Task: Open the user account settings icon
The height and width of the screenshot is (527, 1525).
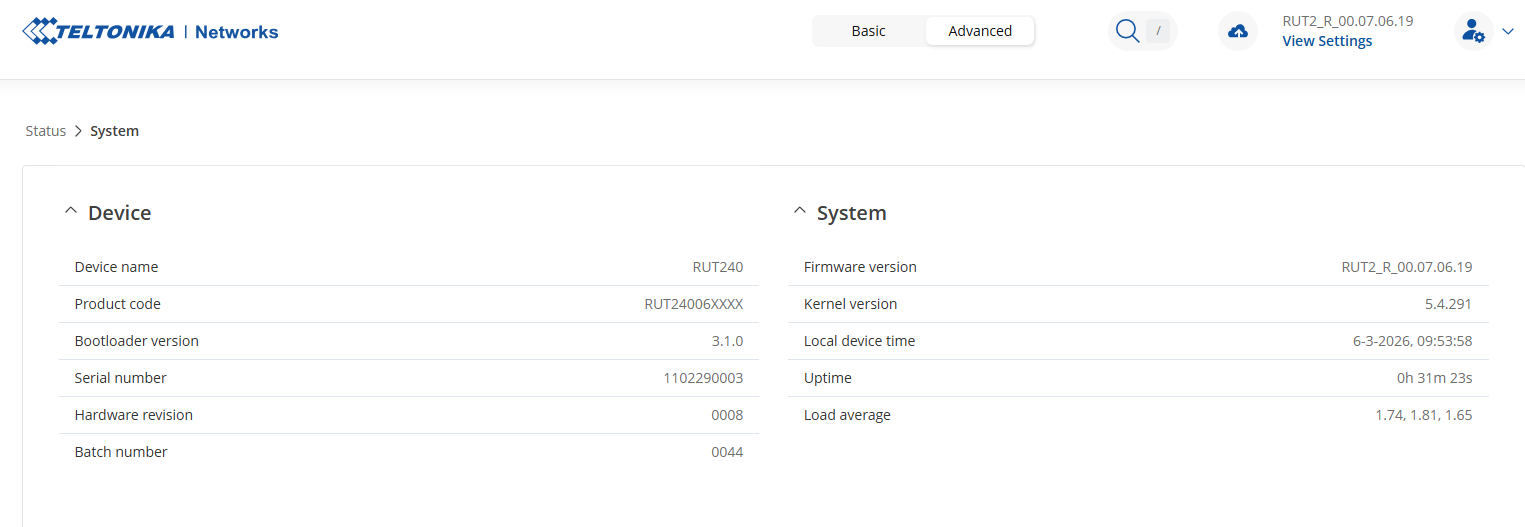Action: click(x=1472, y=31)
